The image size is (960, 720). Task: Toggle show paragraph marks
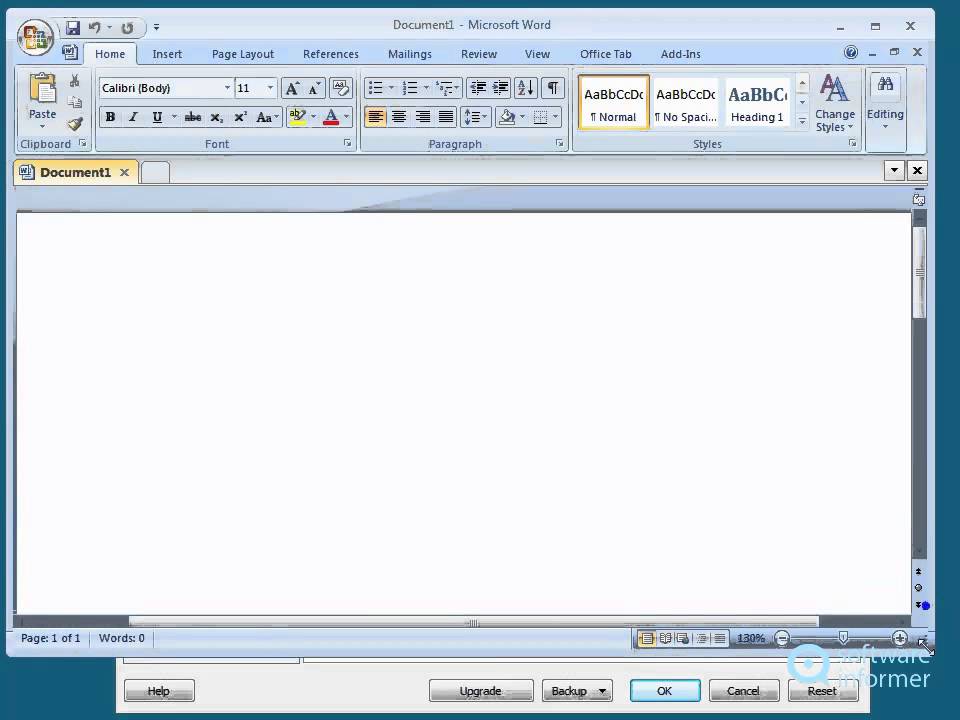click(x=553, y=88)
